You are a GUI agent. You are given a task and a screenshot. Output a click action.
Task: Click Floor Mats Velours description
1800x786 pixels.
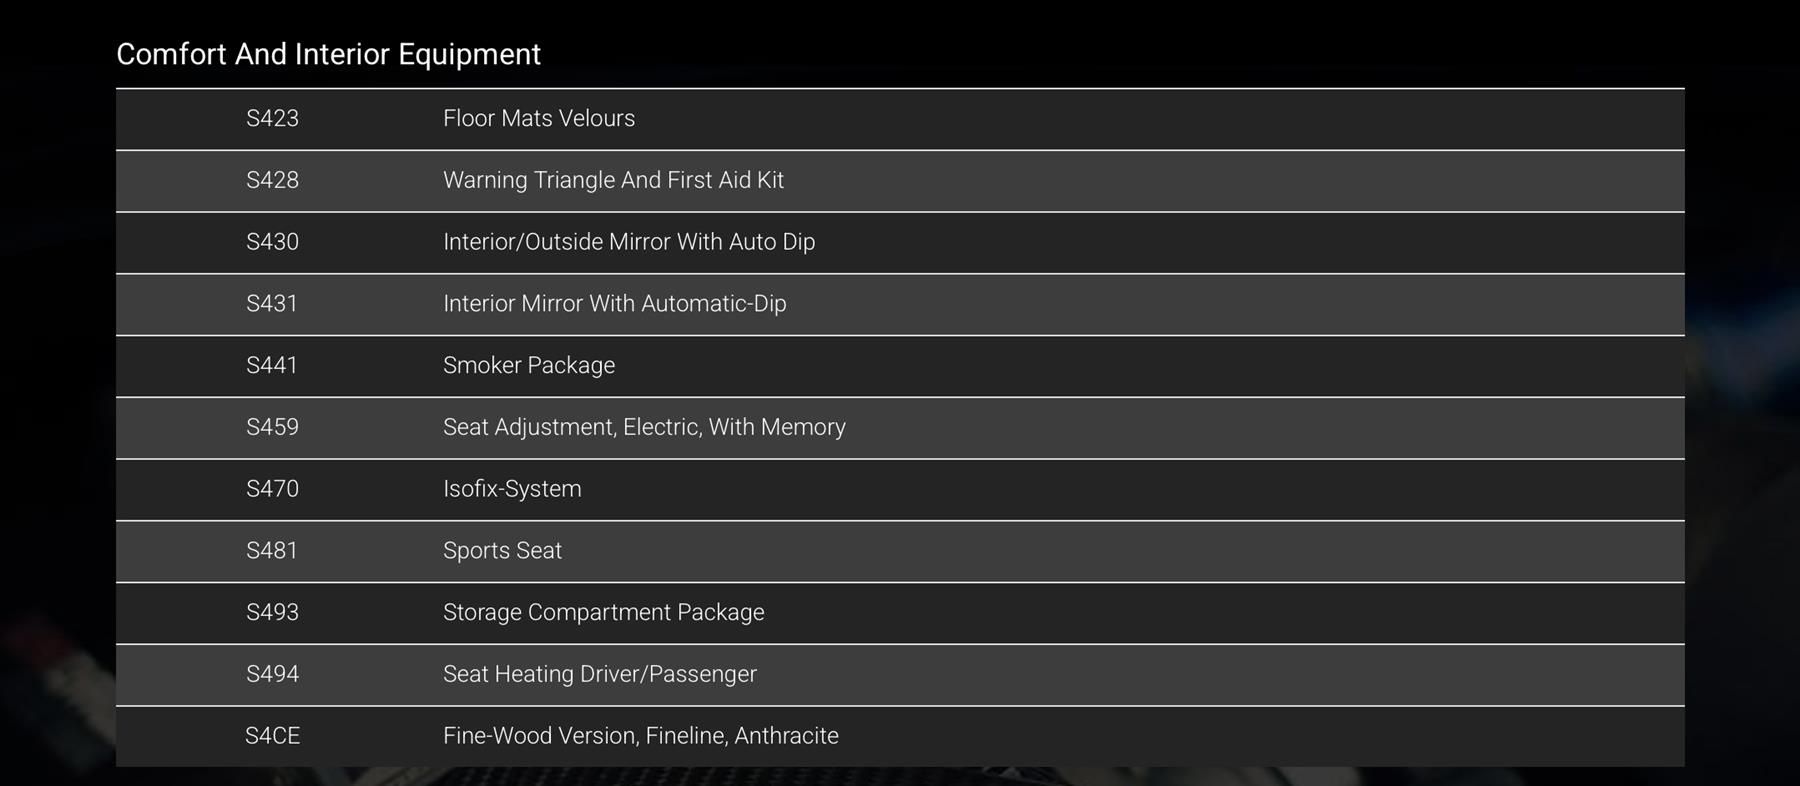(539, 118)
